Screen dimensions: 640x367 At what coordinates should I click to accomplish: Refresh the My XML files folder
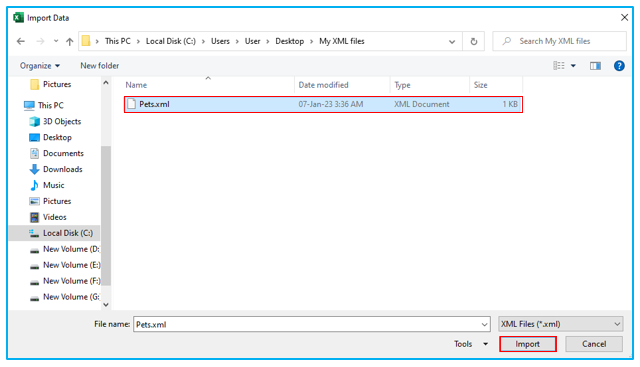473,41
